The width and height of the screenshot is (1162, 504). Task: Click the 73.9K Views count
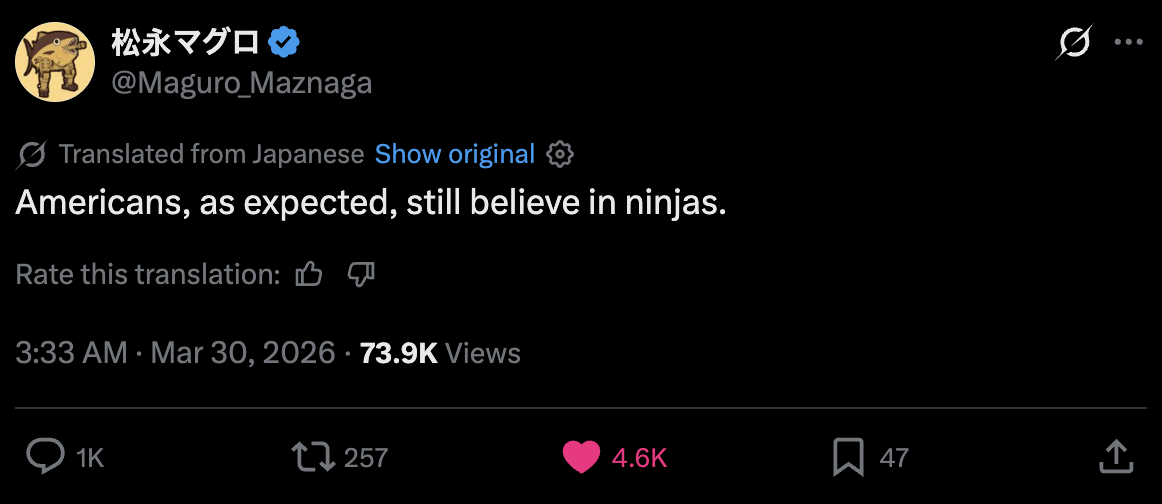[440, 352]
